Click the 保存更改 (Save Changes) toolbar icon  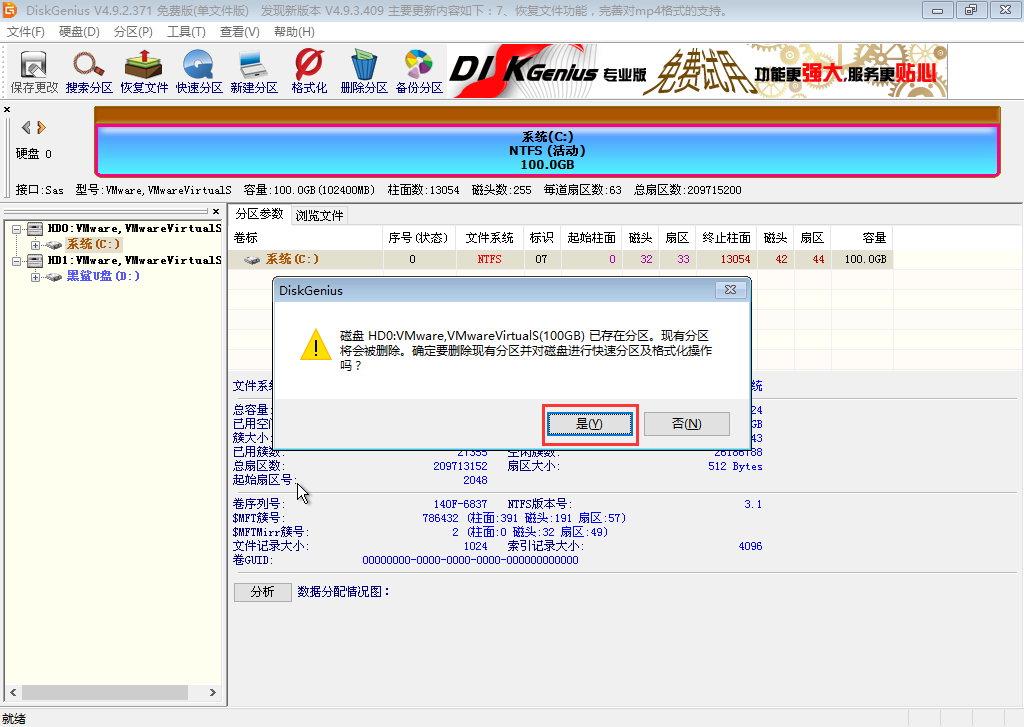click(x=33, y=70)
